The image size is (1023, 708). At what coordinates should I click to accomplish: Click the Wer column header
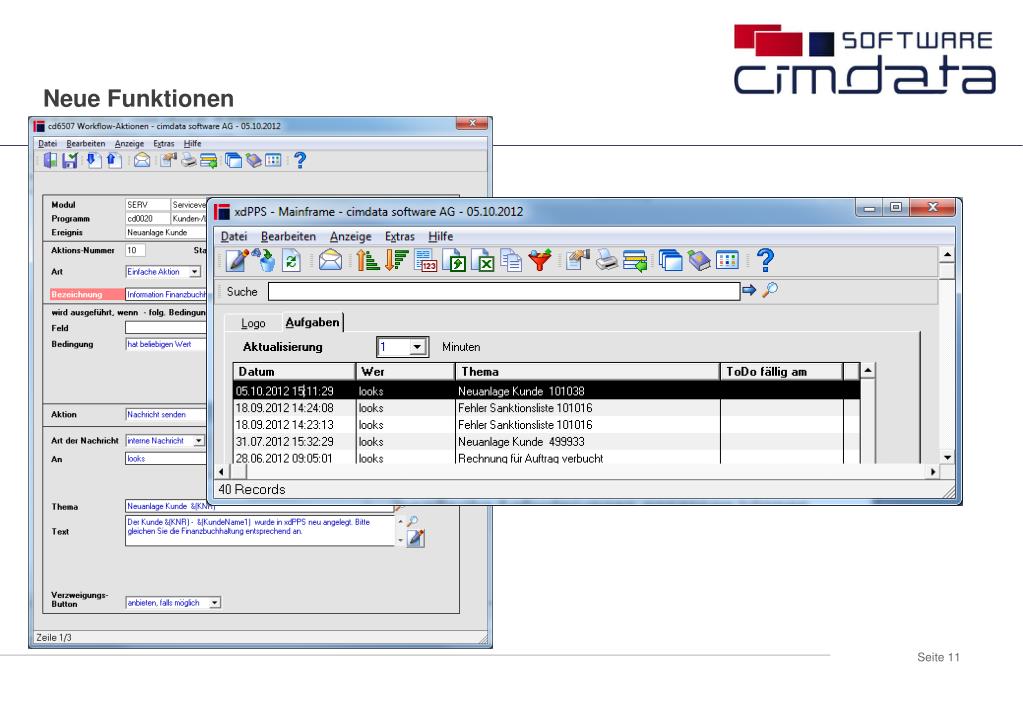(x=405, y=371)
